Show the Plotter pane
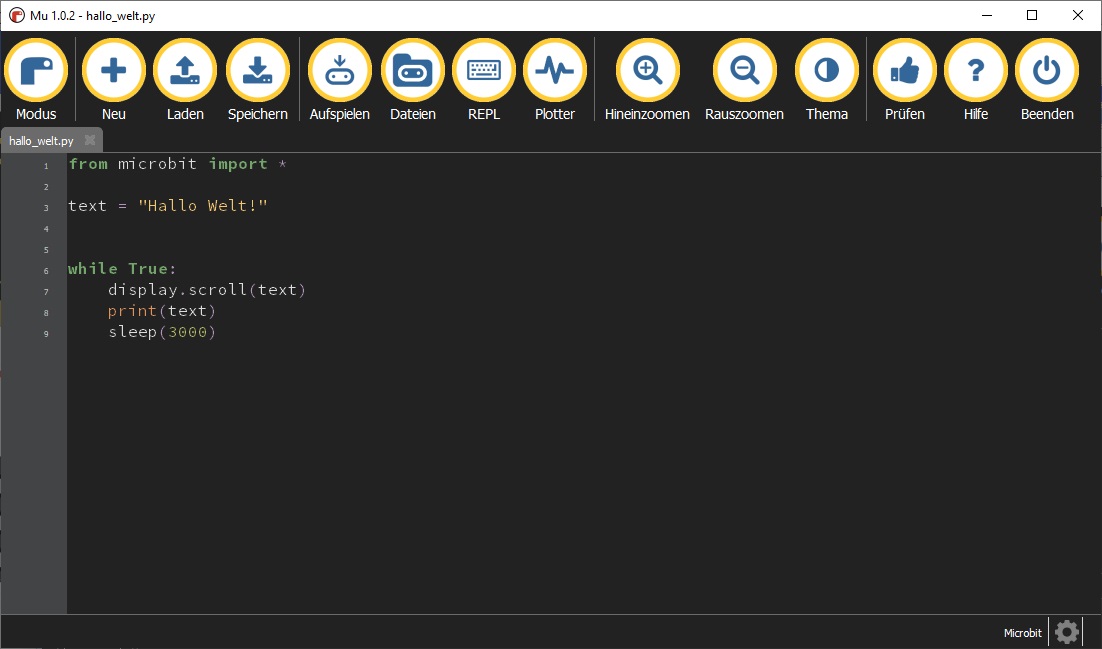The height and width of the screenshot is (649, 1102). point(555,80)
